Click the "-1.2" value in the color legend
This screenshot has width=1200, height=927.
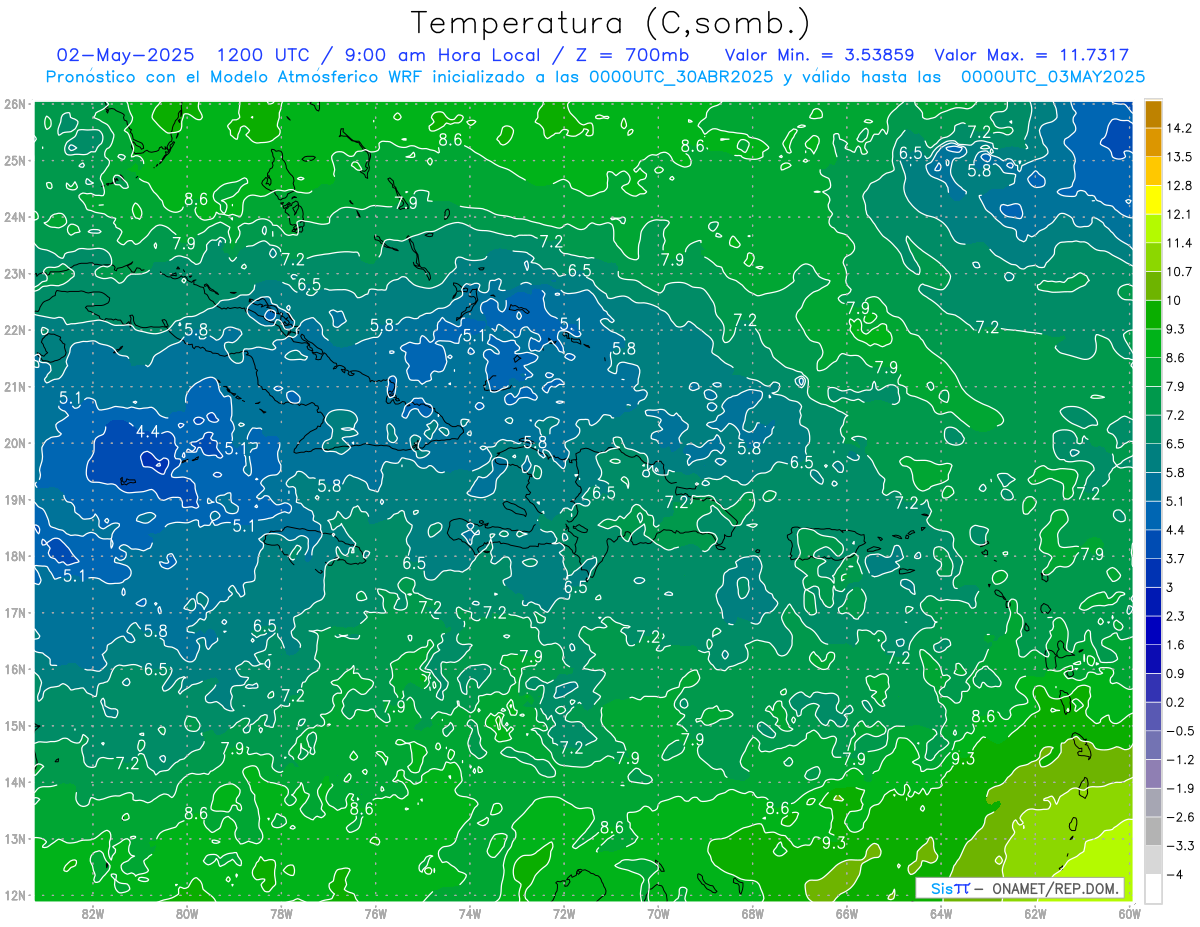1179,759
